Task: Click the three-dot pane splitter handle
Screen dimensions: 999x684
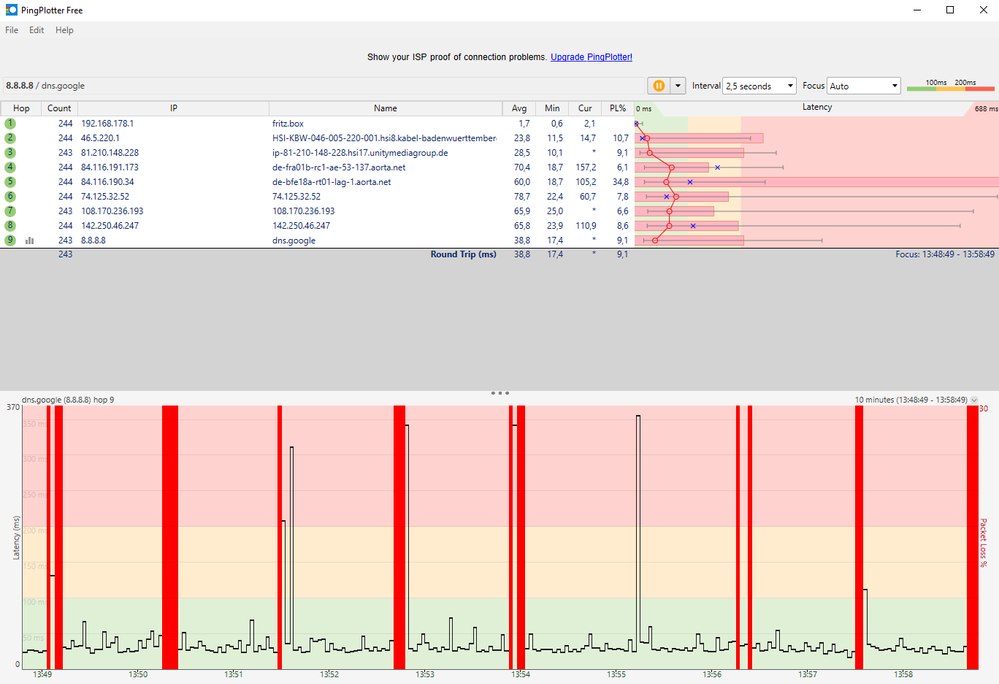Action: (500, 393)
